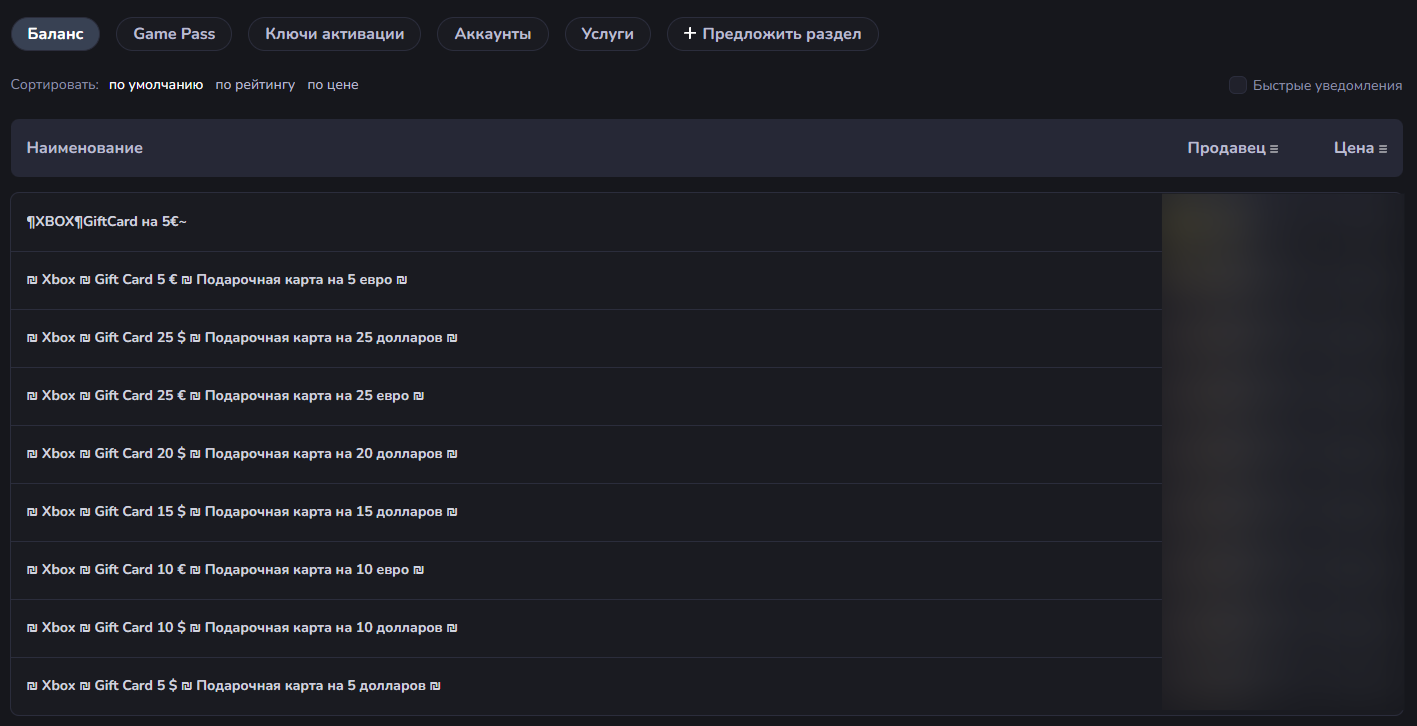Screen dimensions: 1417x726
Task: Open Xbox Gift Card 25 $ listing
Action: click(707, 338)
